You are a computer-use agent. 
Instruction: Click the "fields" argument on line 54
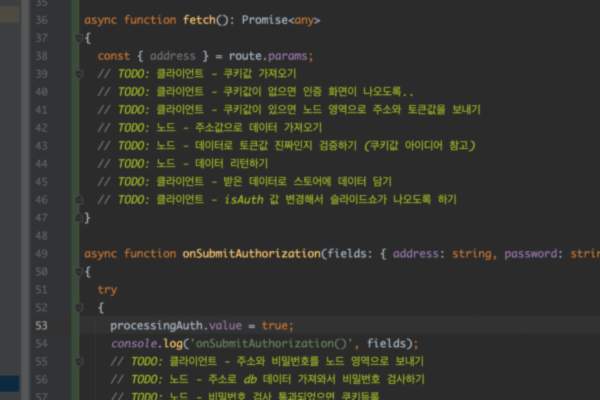(x=386, y=344)
